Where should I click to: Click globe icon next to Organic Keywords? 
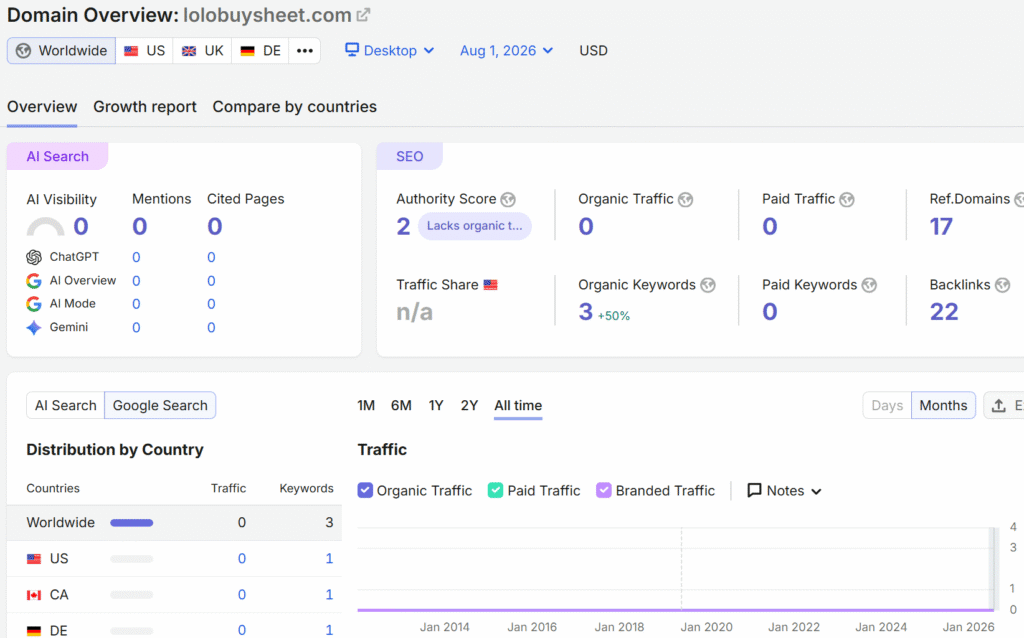(x=708, y=285)
